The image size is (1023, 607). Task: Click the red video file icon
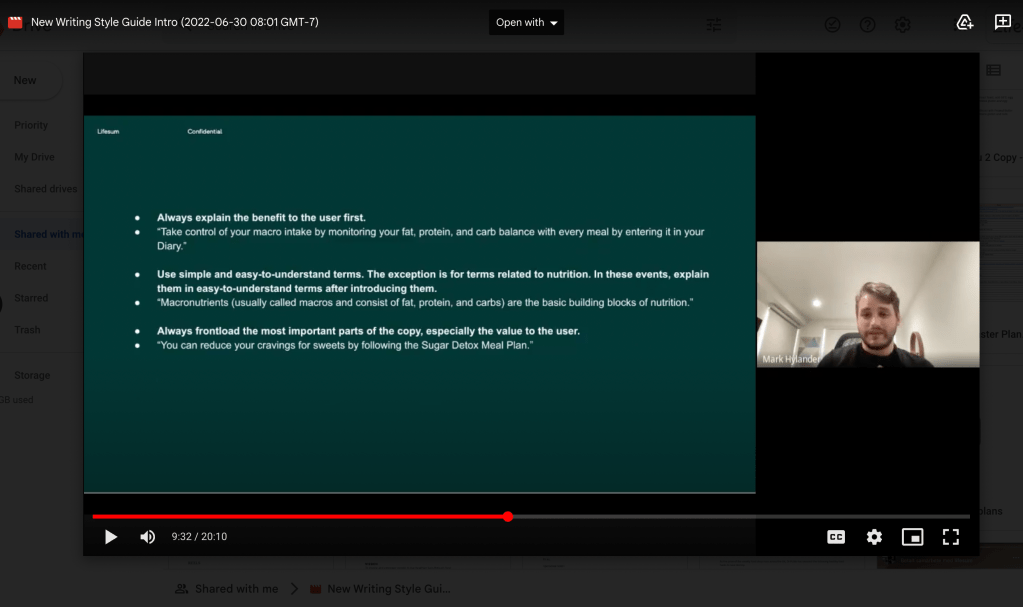point(15,22)
